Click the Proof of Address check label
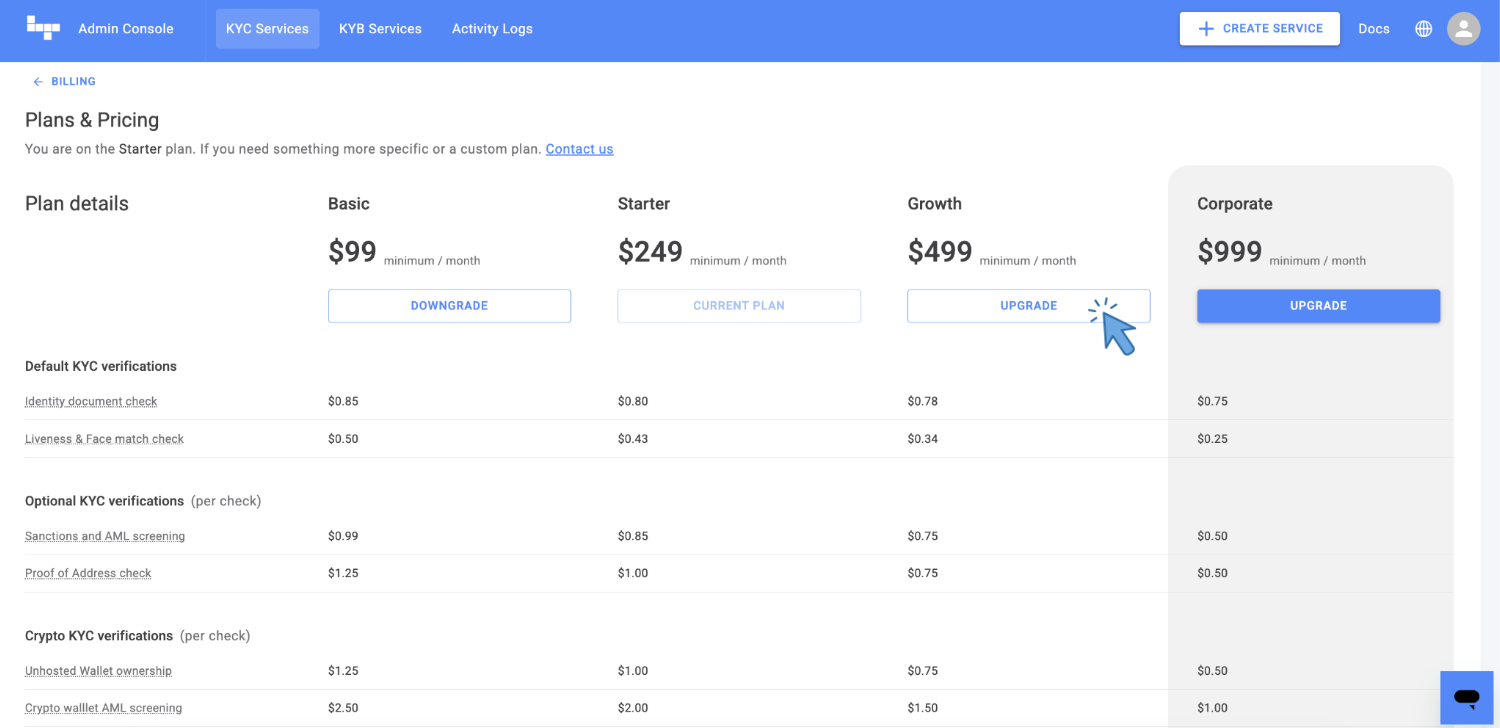1500x728 pixels. click(x=88, y=573)
